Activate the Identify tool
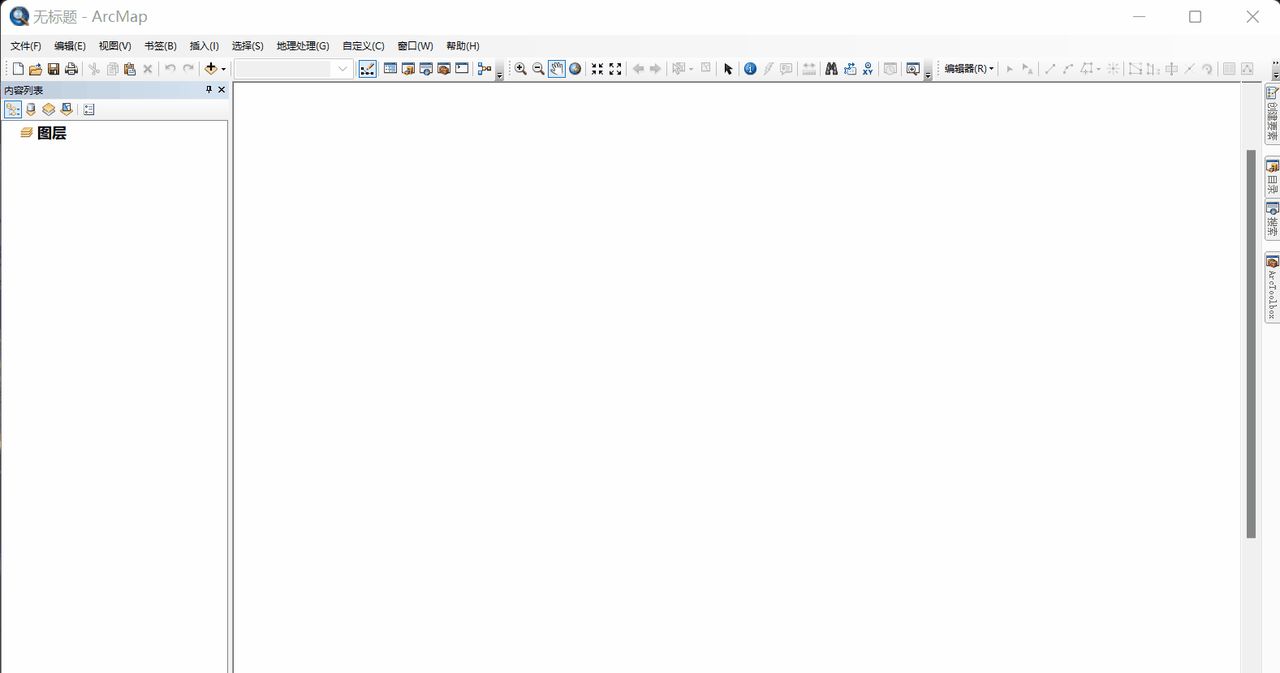The height and width of the screenshot is (673, 1280). (x=750, y=69)
